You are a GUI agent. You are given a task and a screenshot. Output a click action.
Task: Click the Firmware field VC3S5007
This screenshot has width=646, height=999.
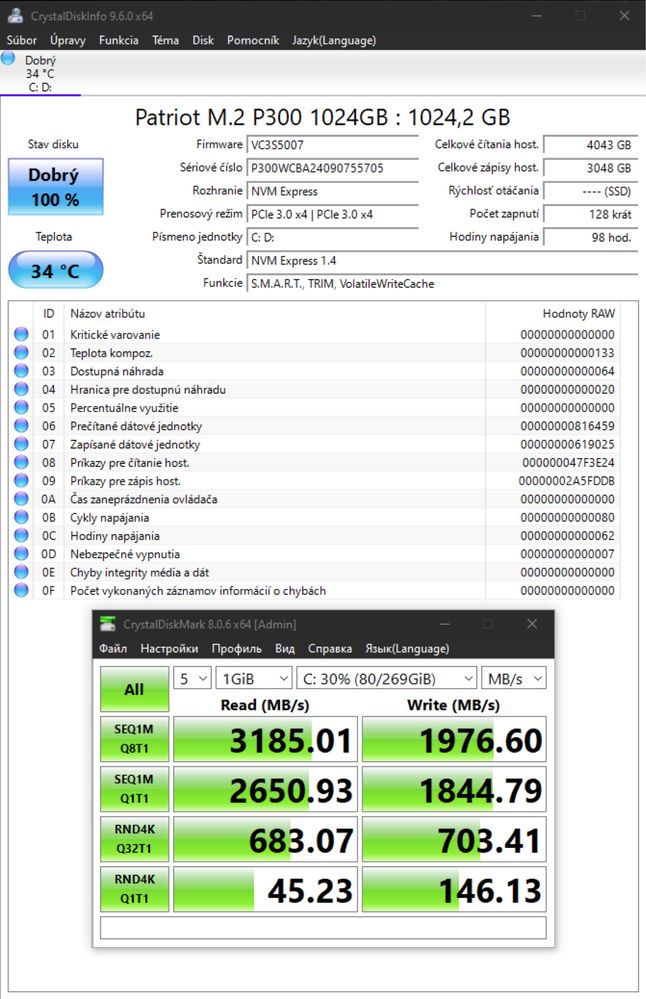pos(333,145)
